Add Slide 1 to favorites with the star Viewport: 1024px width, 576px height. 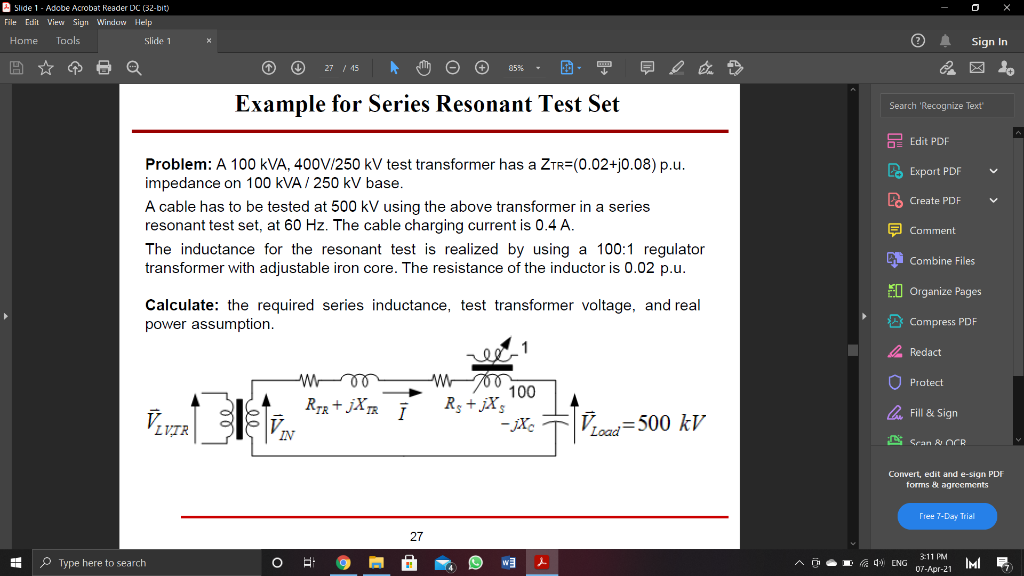(46, 68)
